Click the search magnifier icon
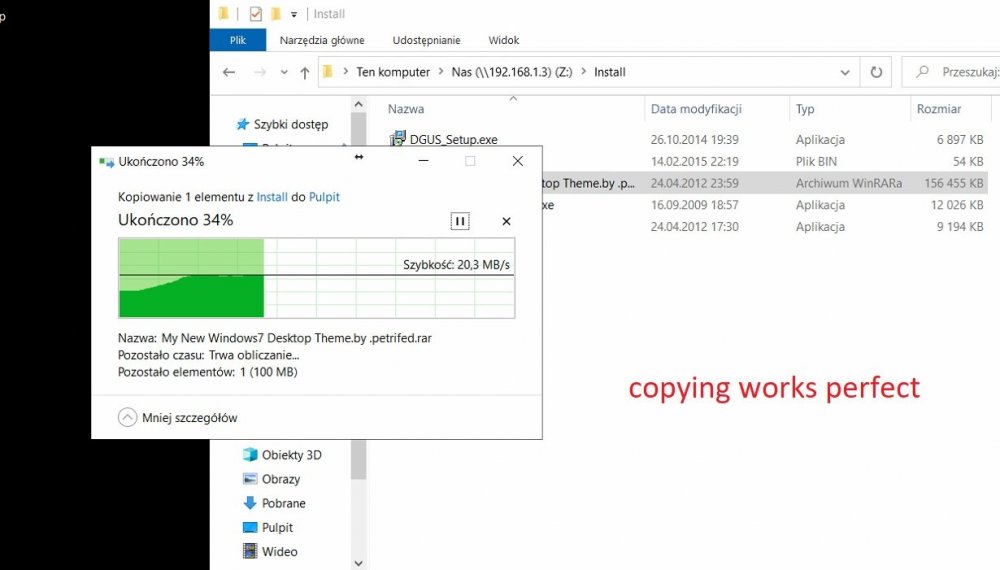Image resolution: width=1000 pixels, height=570 pixels. [922, 72]
